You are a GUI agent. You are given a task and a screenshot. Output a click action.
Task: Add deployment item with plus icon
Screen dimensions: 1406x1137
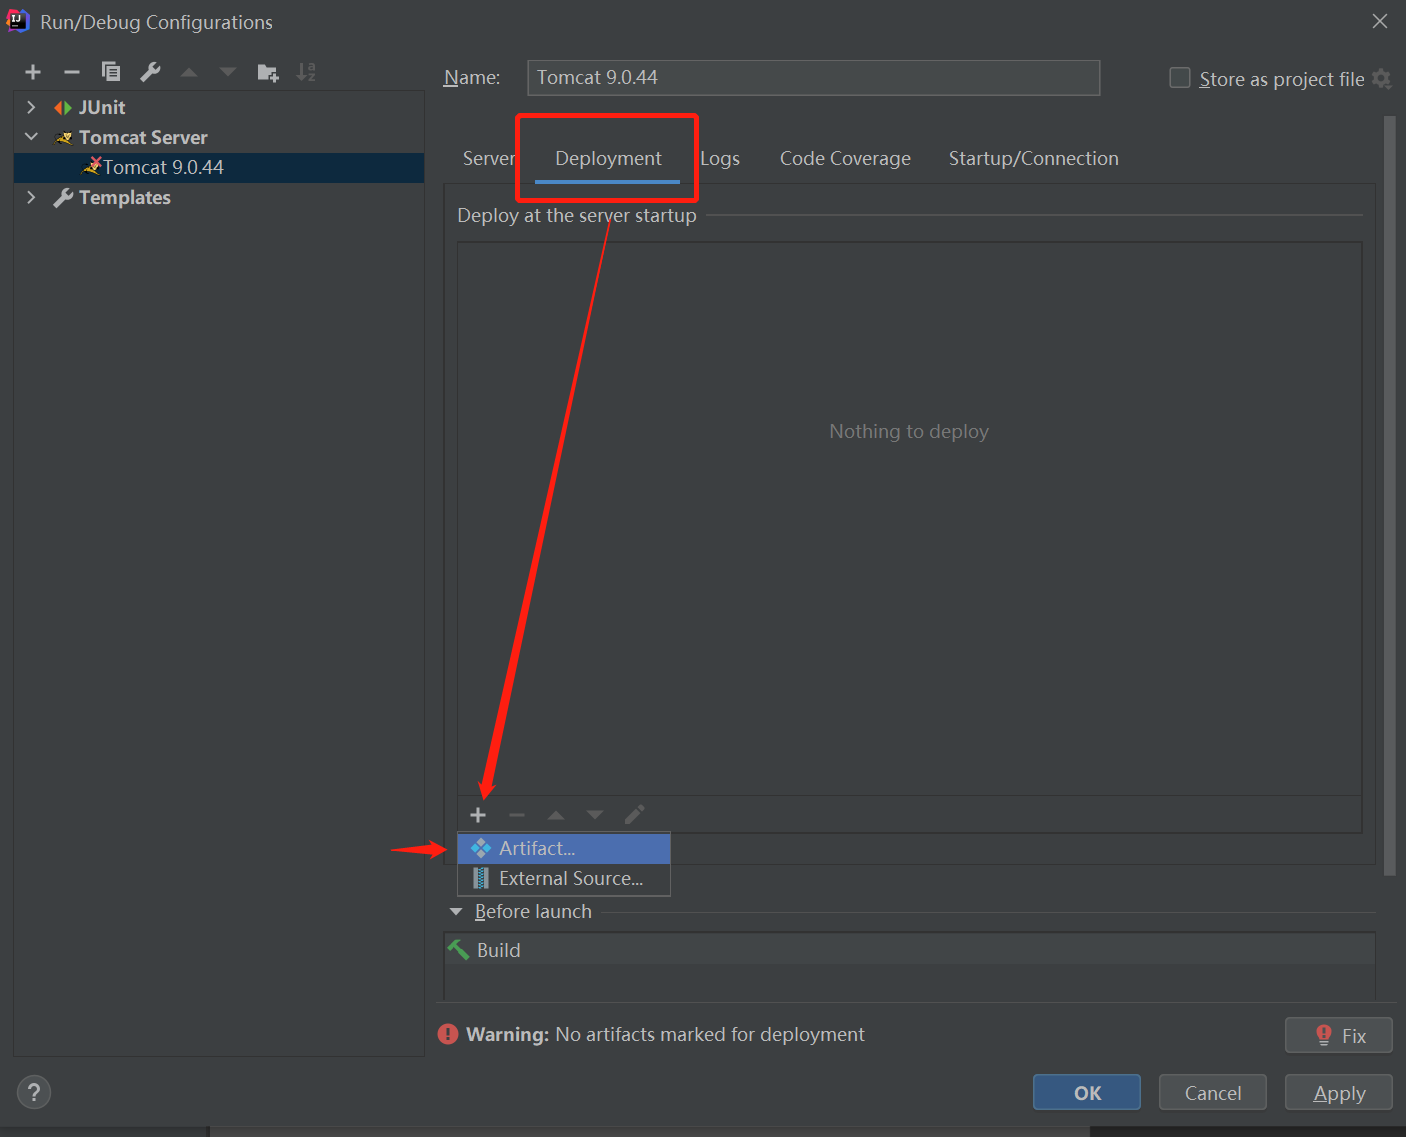(x=478, y=815)
